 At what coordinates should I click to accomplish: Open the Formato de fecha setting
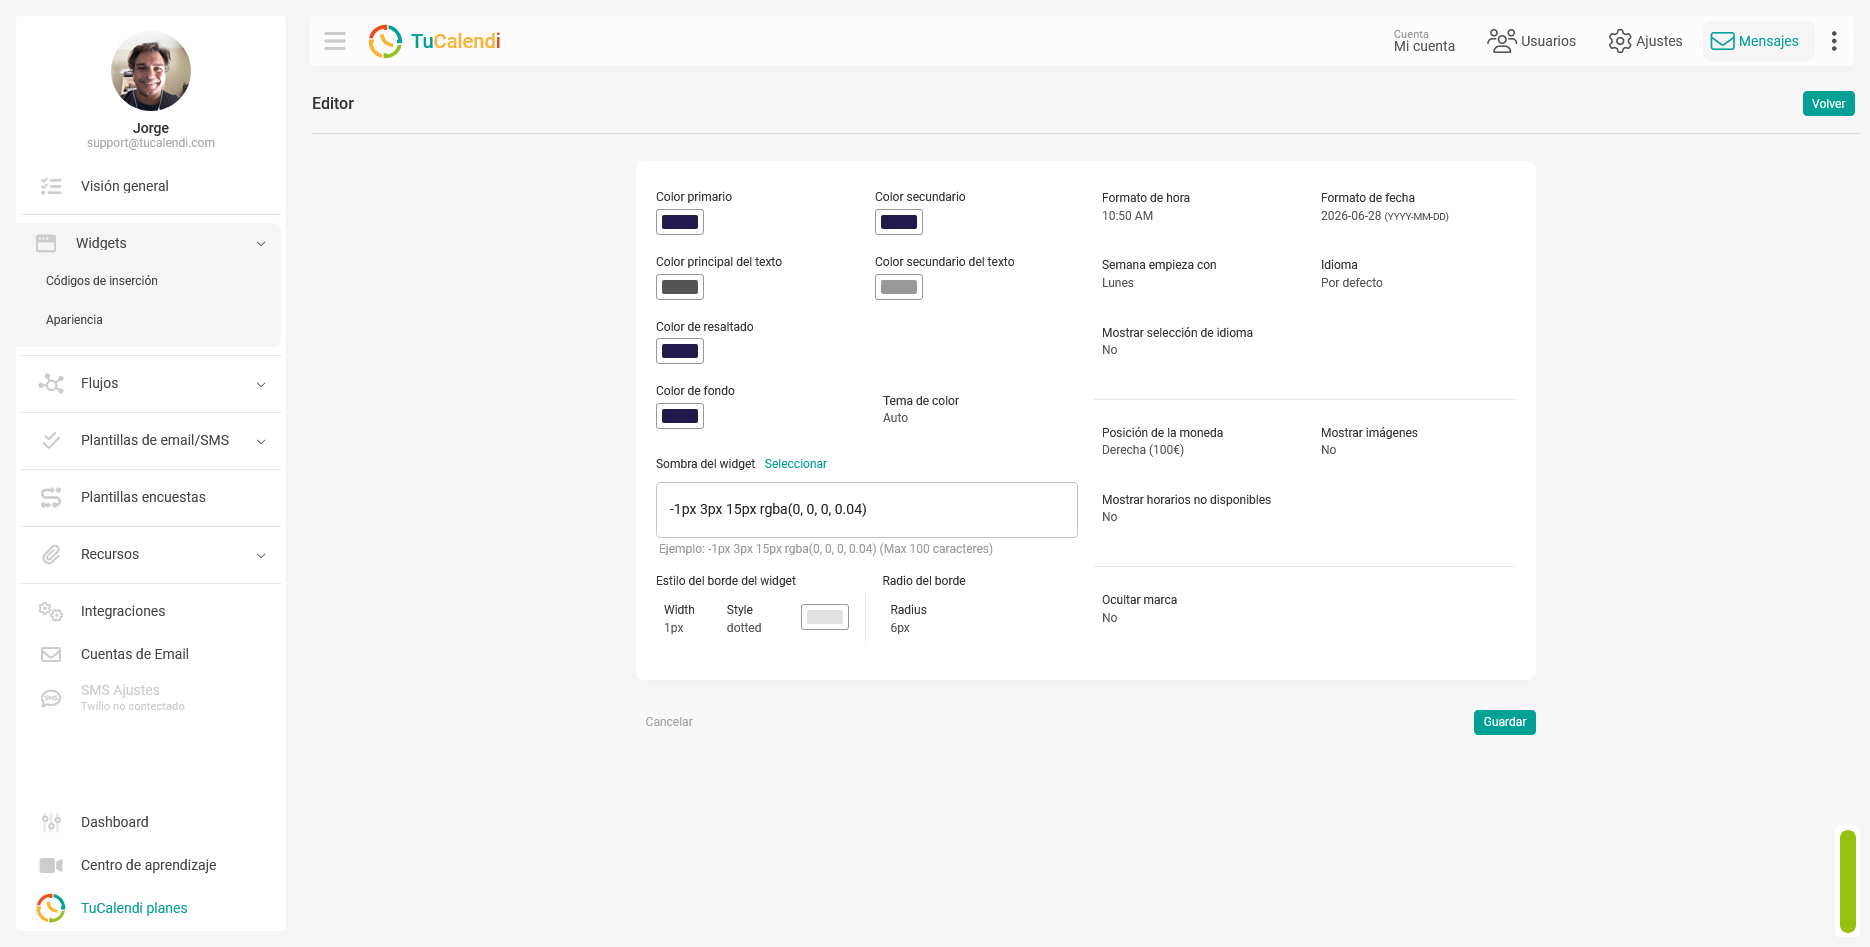(1384, 207)
